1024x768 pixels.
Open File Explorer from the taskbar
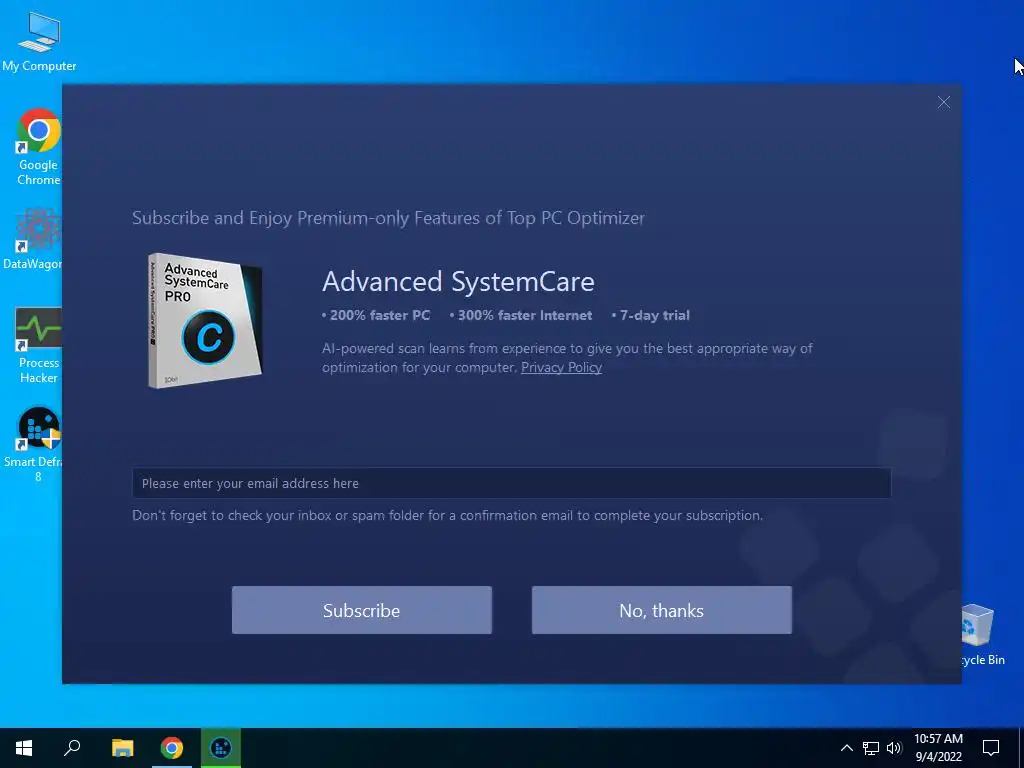(x=122, y=748)
